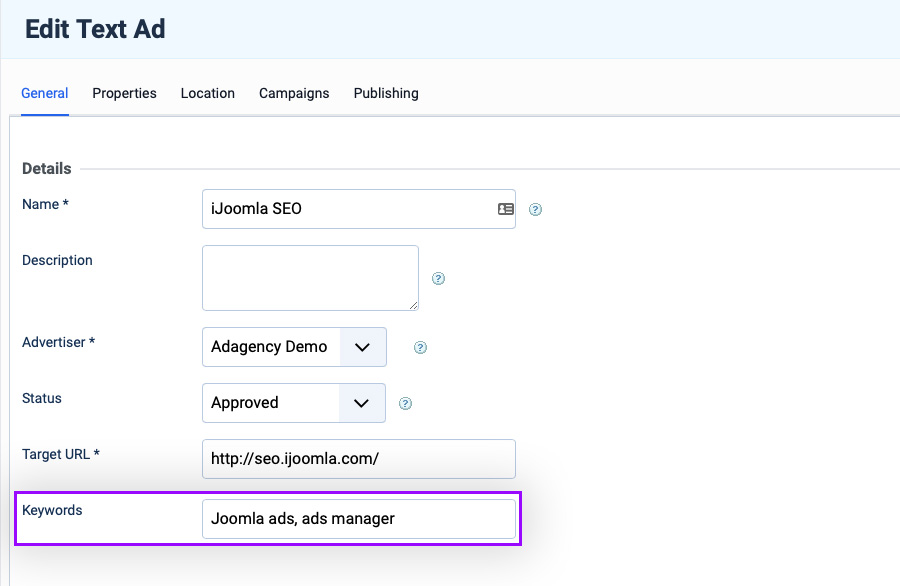Viewport: 900px width, 586px height.
Task: Click the Details section heading
Action: coord(46,169)
